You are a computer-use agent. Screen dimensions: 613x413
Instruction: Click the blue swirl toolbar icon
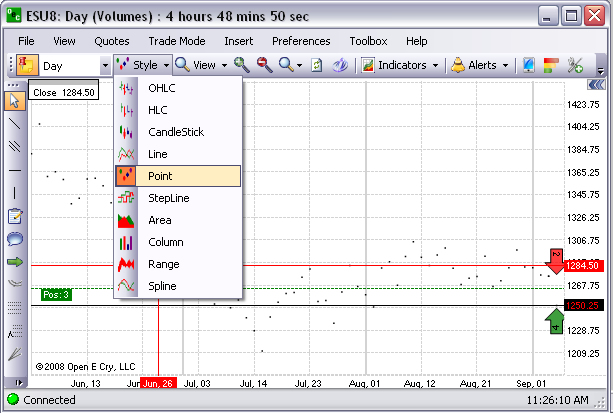coord(340,65)
